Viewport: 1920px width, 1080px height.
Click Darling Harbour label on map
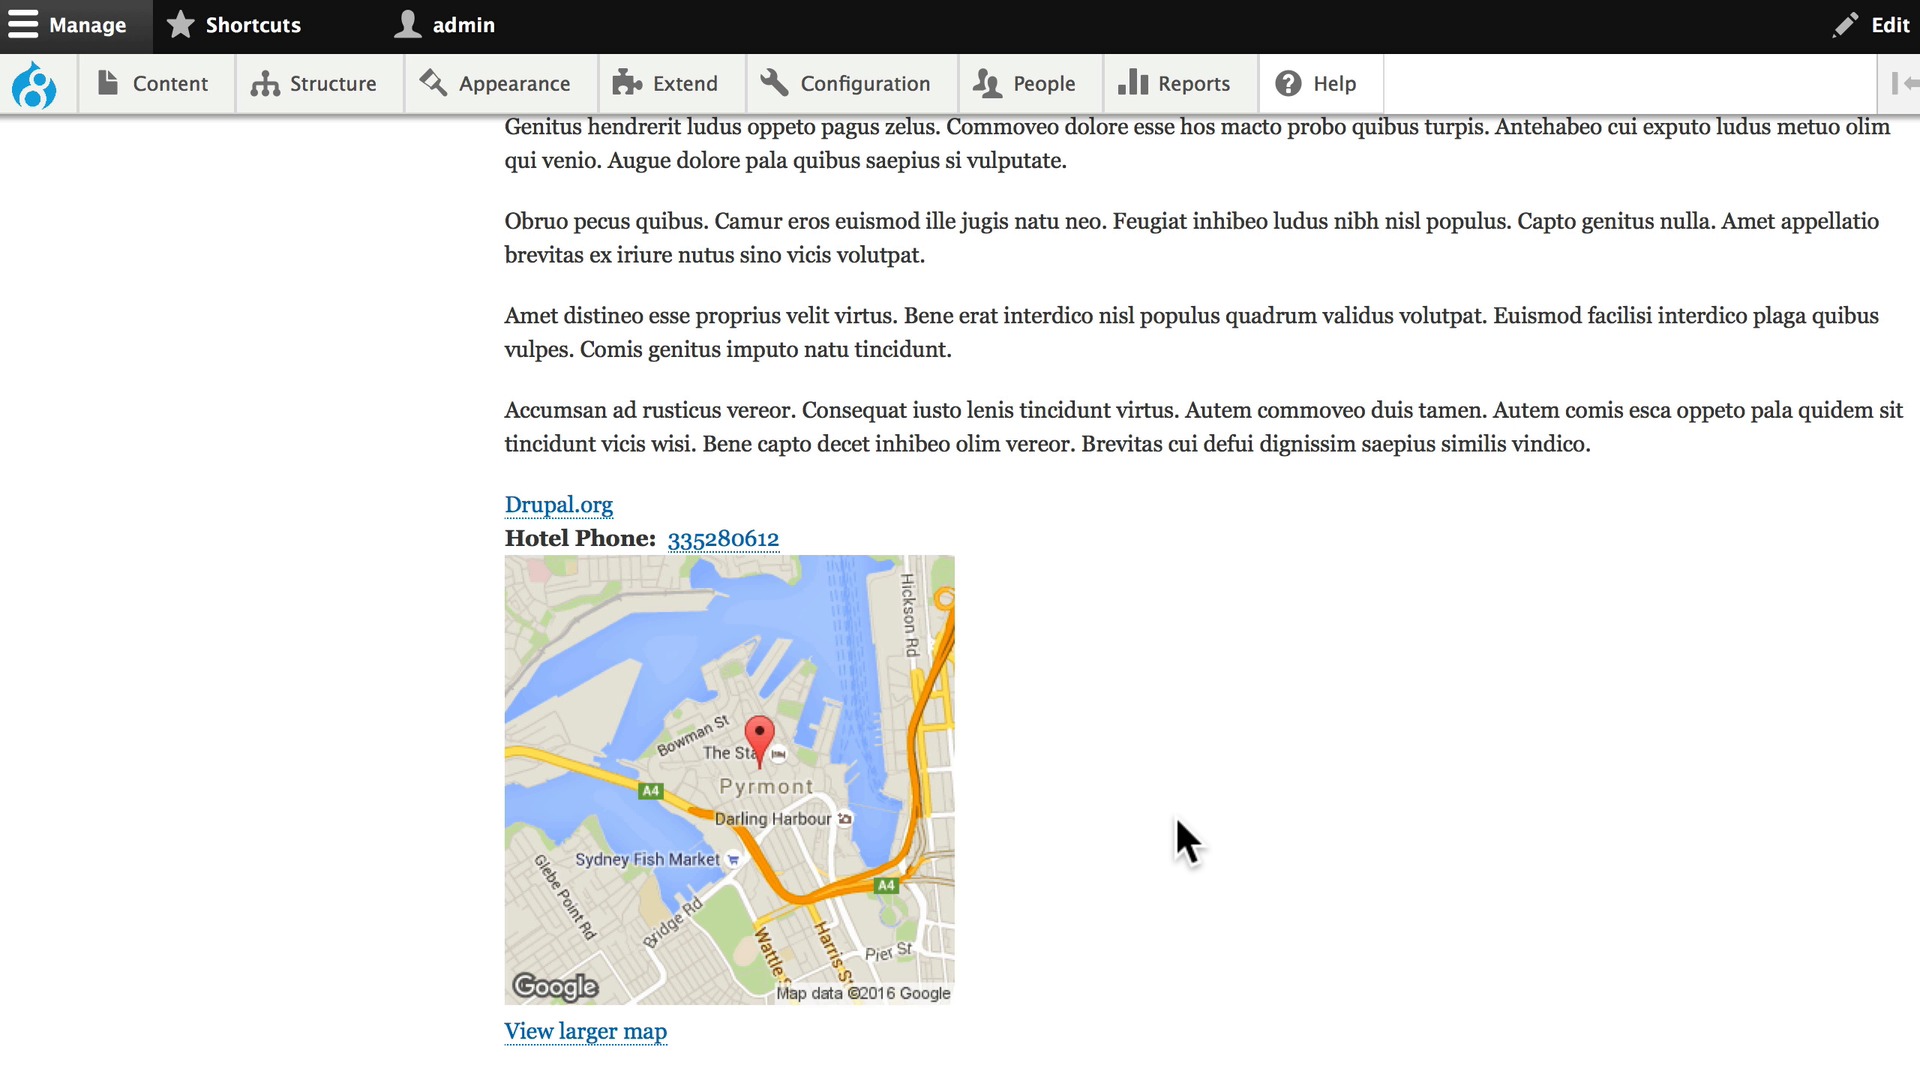click(773, 819)
